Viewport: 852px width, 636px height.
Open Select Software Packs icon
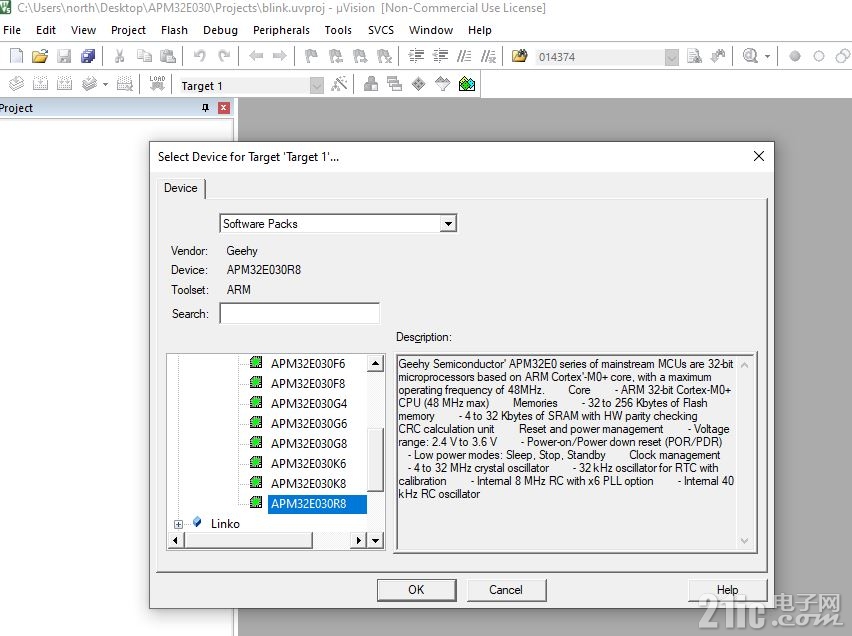click(x=443, y=84)
